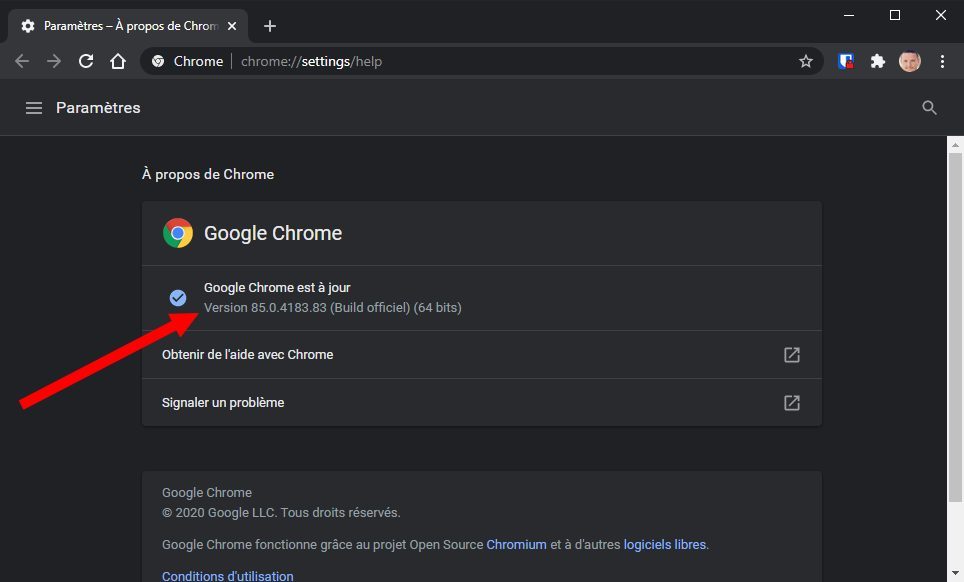Screen dimensions: 964x582
Task: Click the browser back arrow
Action: [22, 61]
